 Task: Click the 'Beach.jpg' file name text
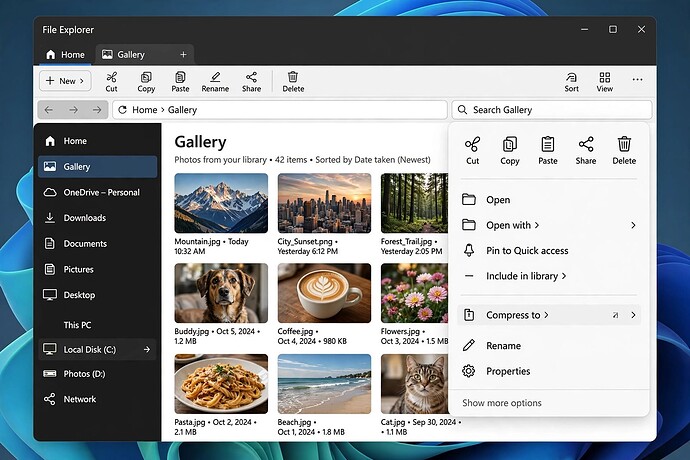[x=294, y=422]
